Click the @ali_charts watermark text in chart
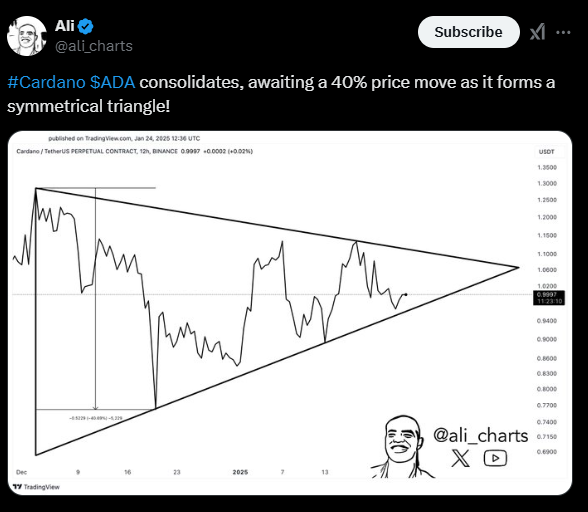 point(480,435)
